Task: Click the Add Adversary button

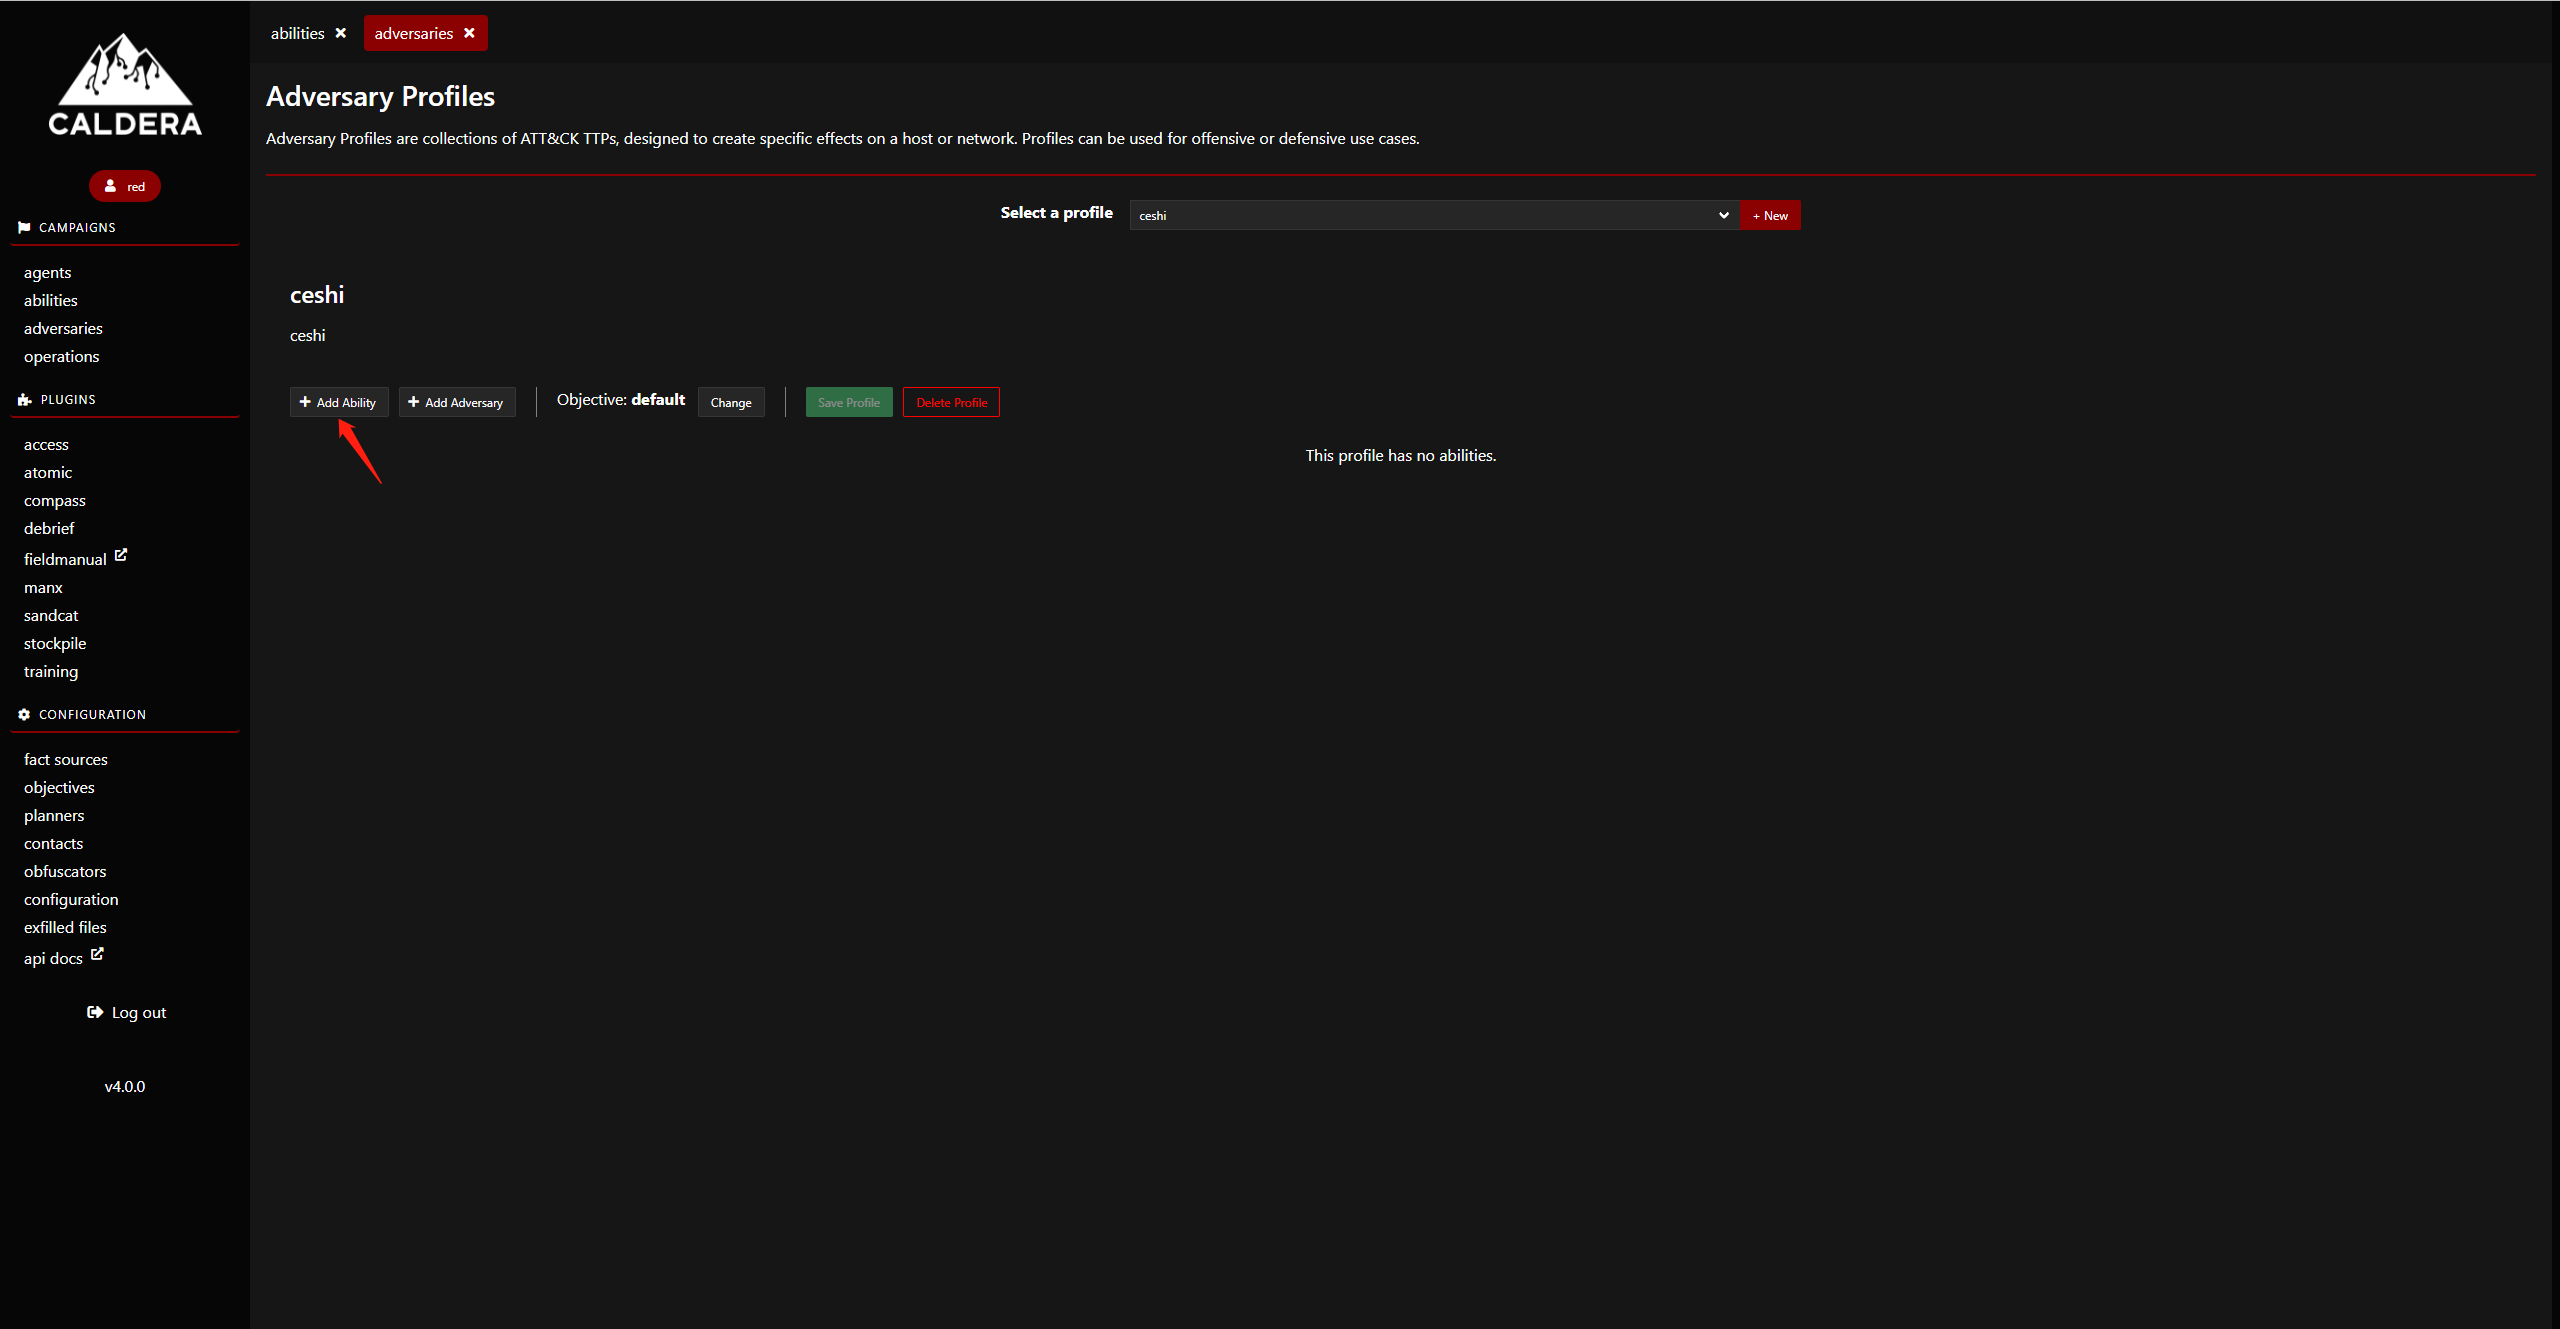Action: [x=456, y=402]
